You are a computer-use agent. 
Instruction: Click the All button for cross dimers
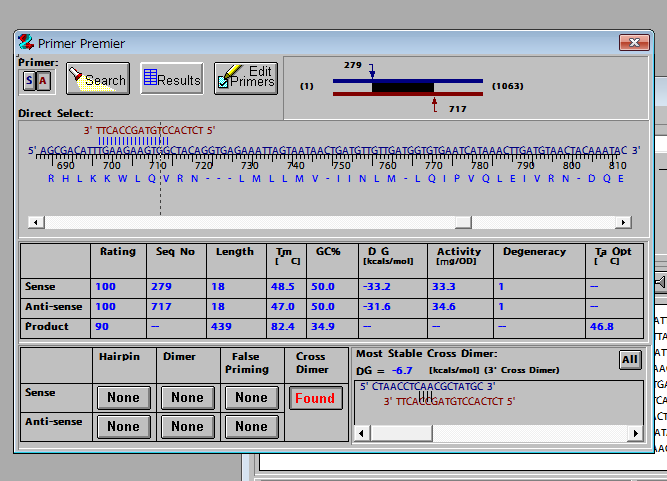pos(630,359)
